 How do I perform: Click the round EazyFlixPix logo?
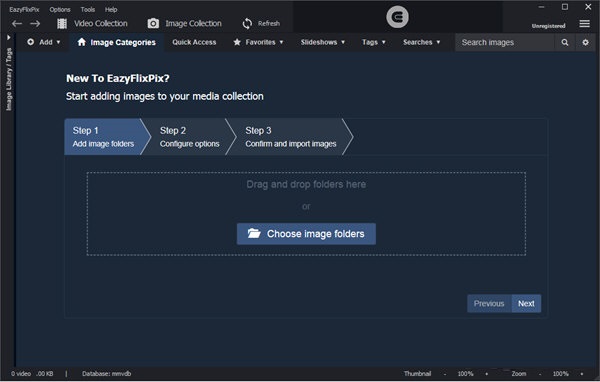click(x=397, y=17)
